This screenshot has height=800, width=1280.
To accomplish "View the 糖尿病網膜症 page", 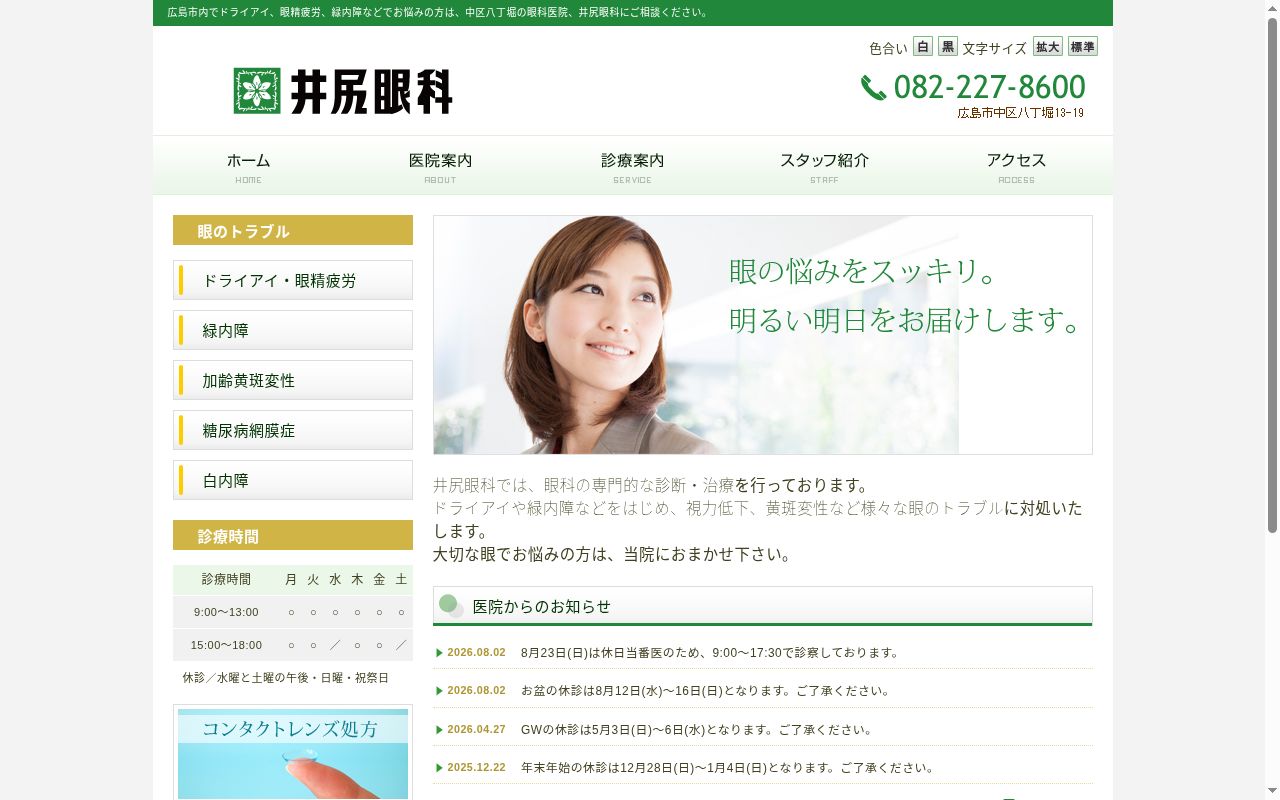I will click(293, 430).
